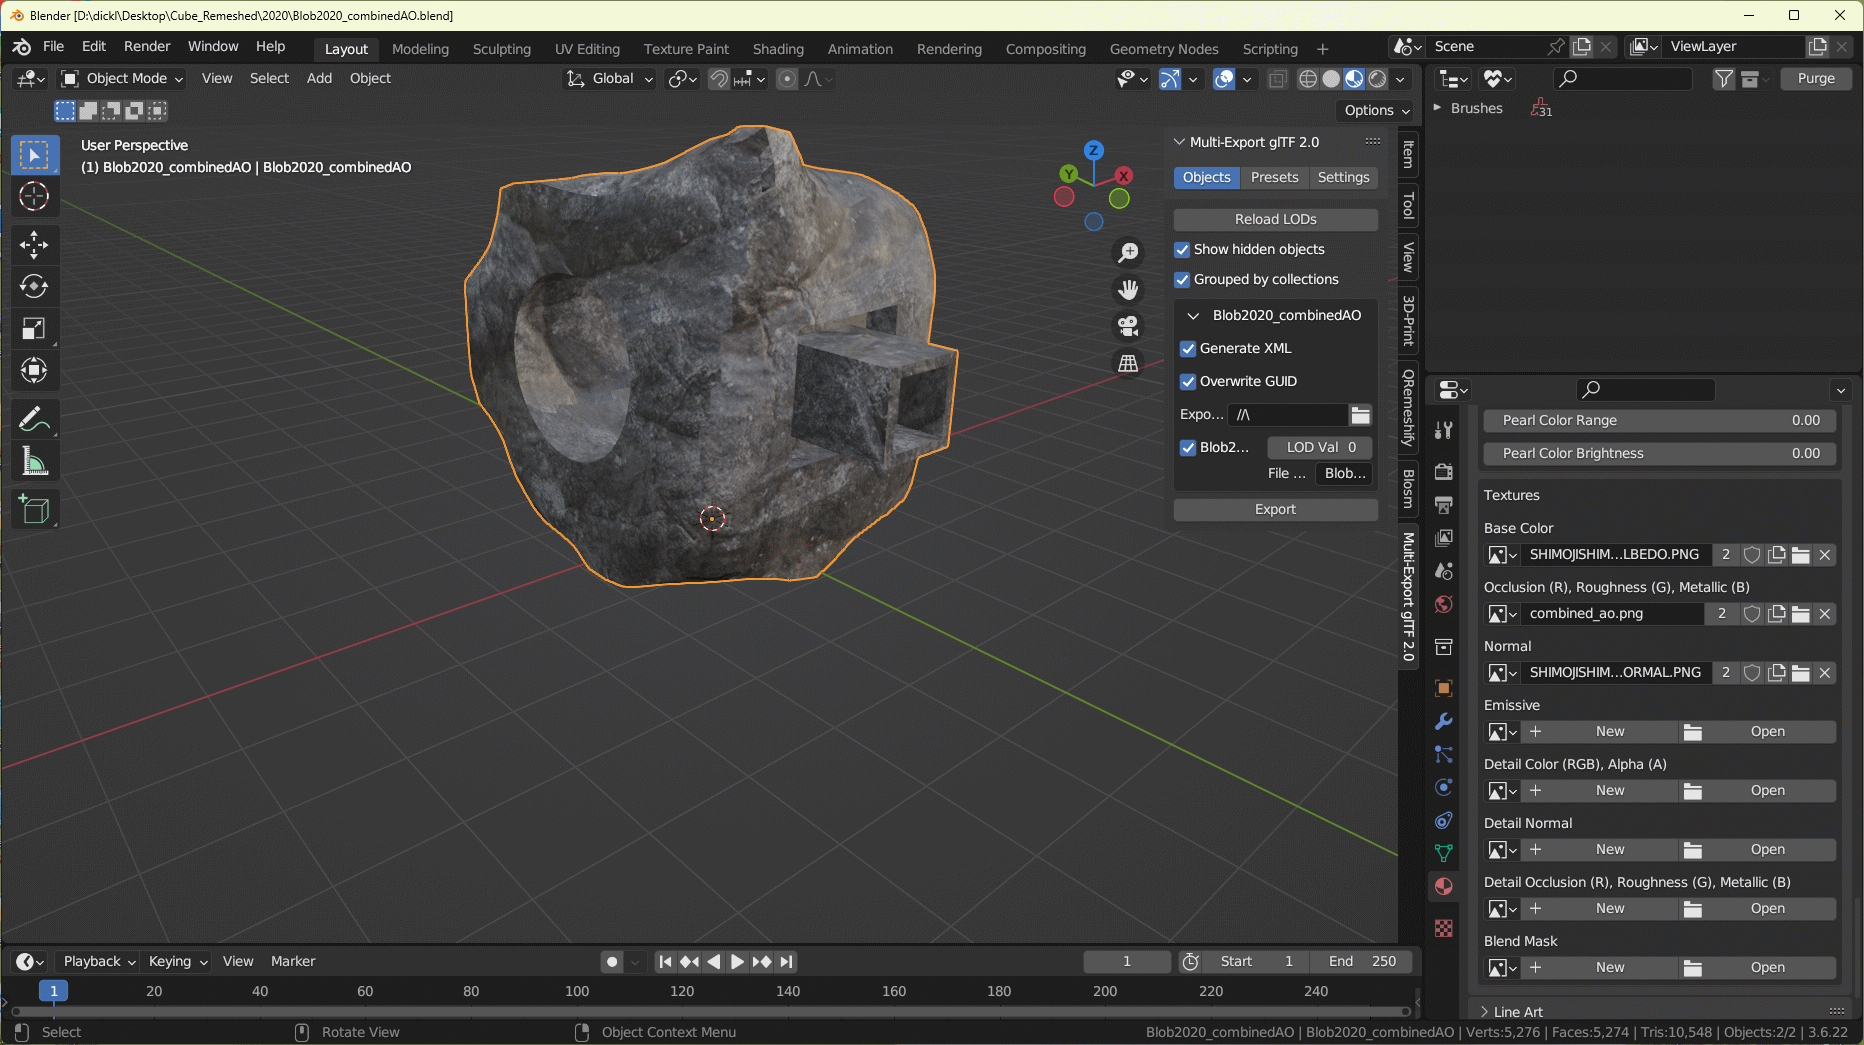The width and height of the screenshot is (1864, 1045).
Task: Uncheck the Generate XML checkbox
Action: tap(1188, 349)
